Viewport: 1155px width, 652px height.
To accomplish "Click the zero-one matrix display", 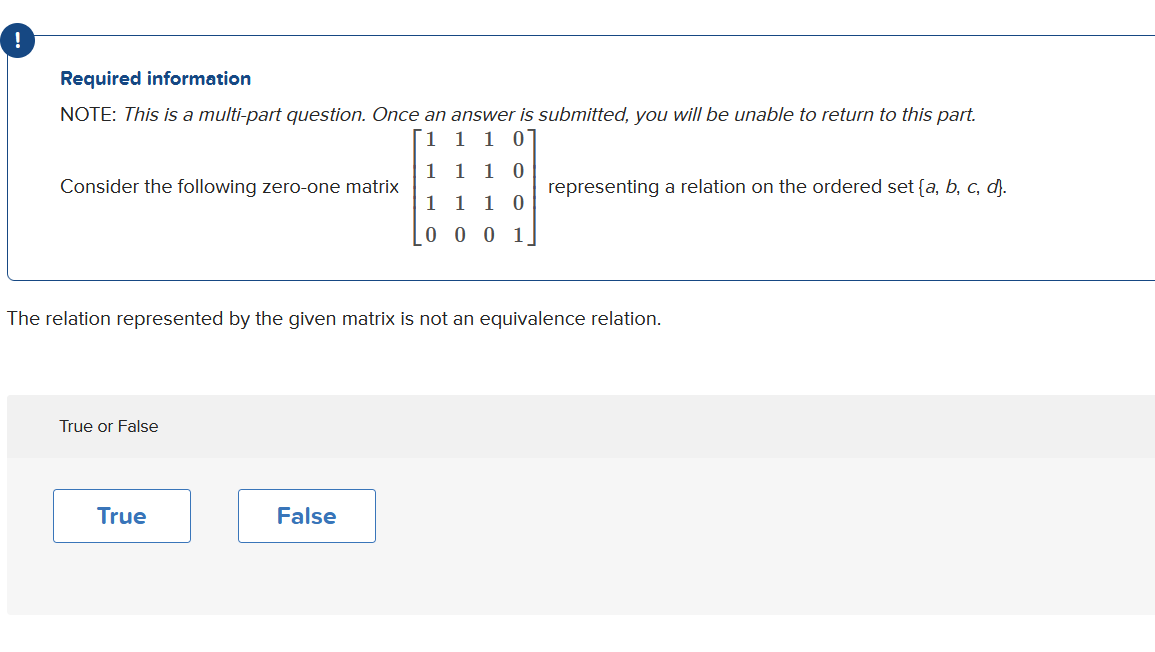I will tap(474, 186).
